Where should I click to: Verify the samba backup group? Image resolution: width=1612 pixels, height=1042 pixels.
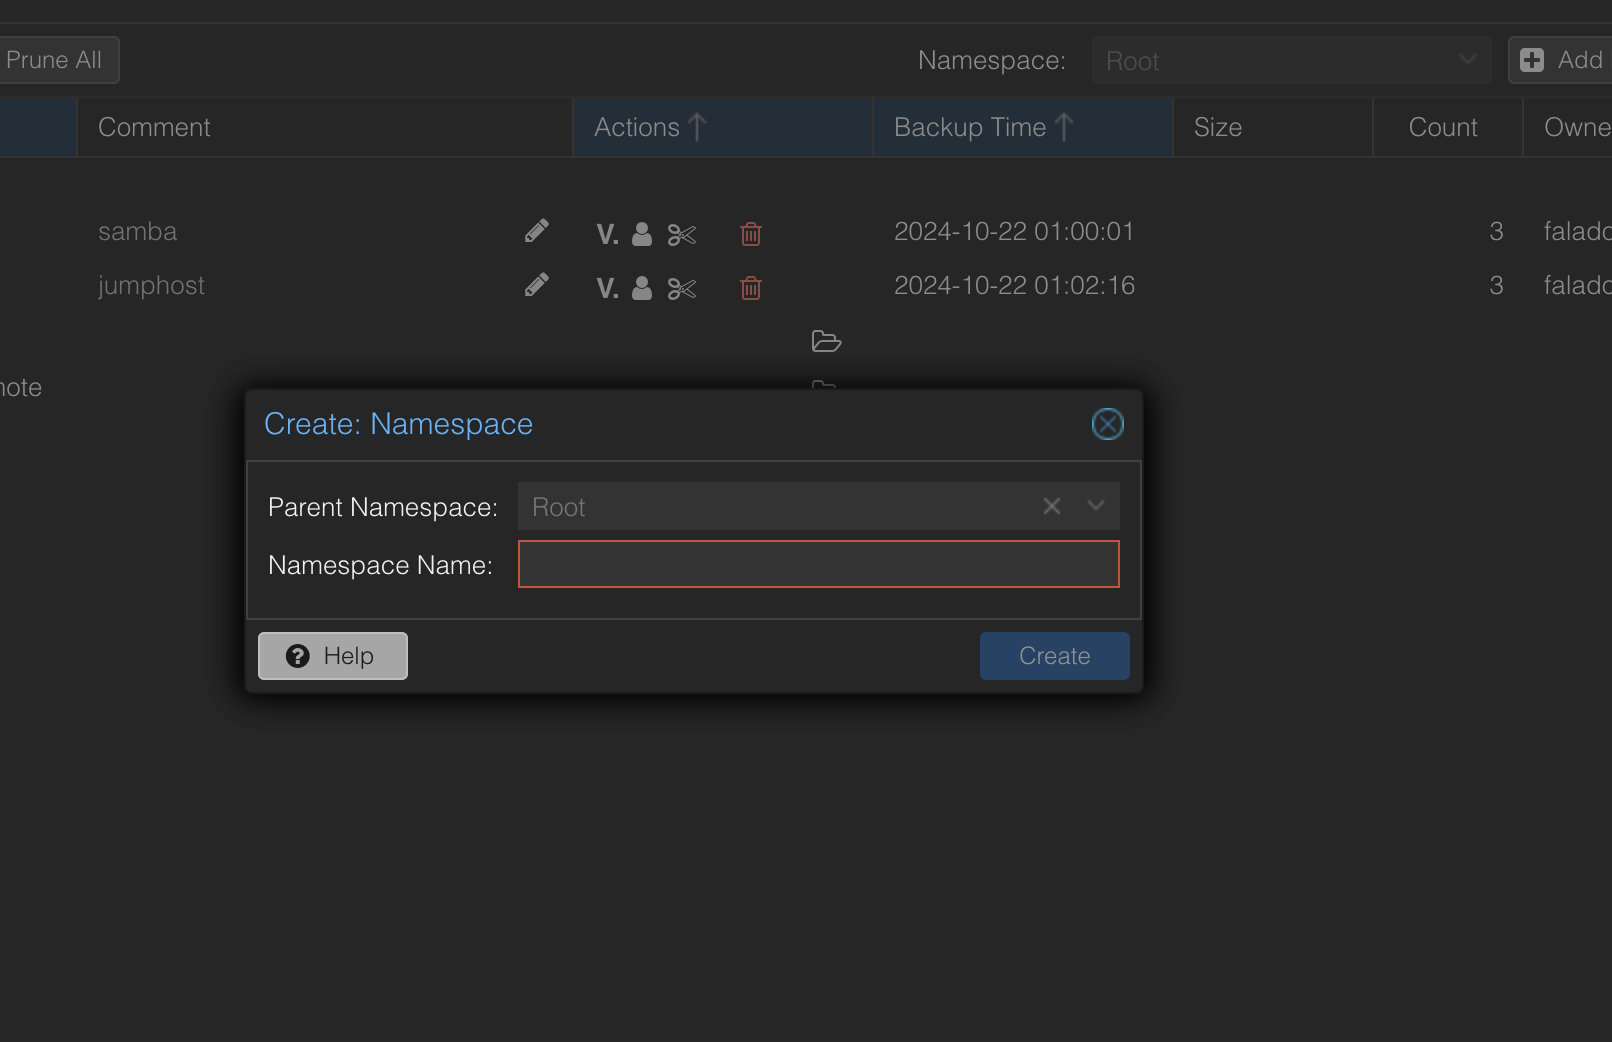(x=607, y=234)
